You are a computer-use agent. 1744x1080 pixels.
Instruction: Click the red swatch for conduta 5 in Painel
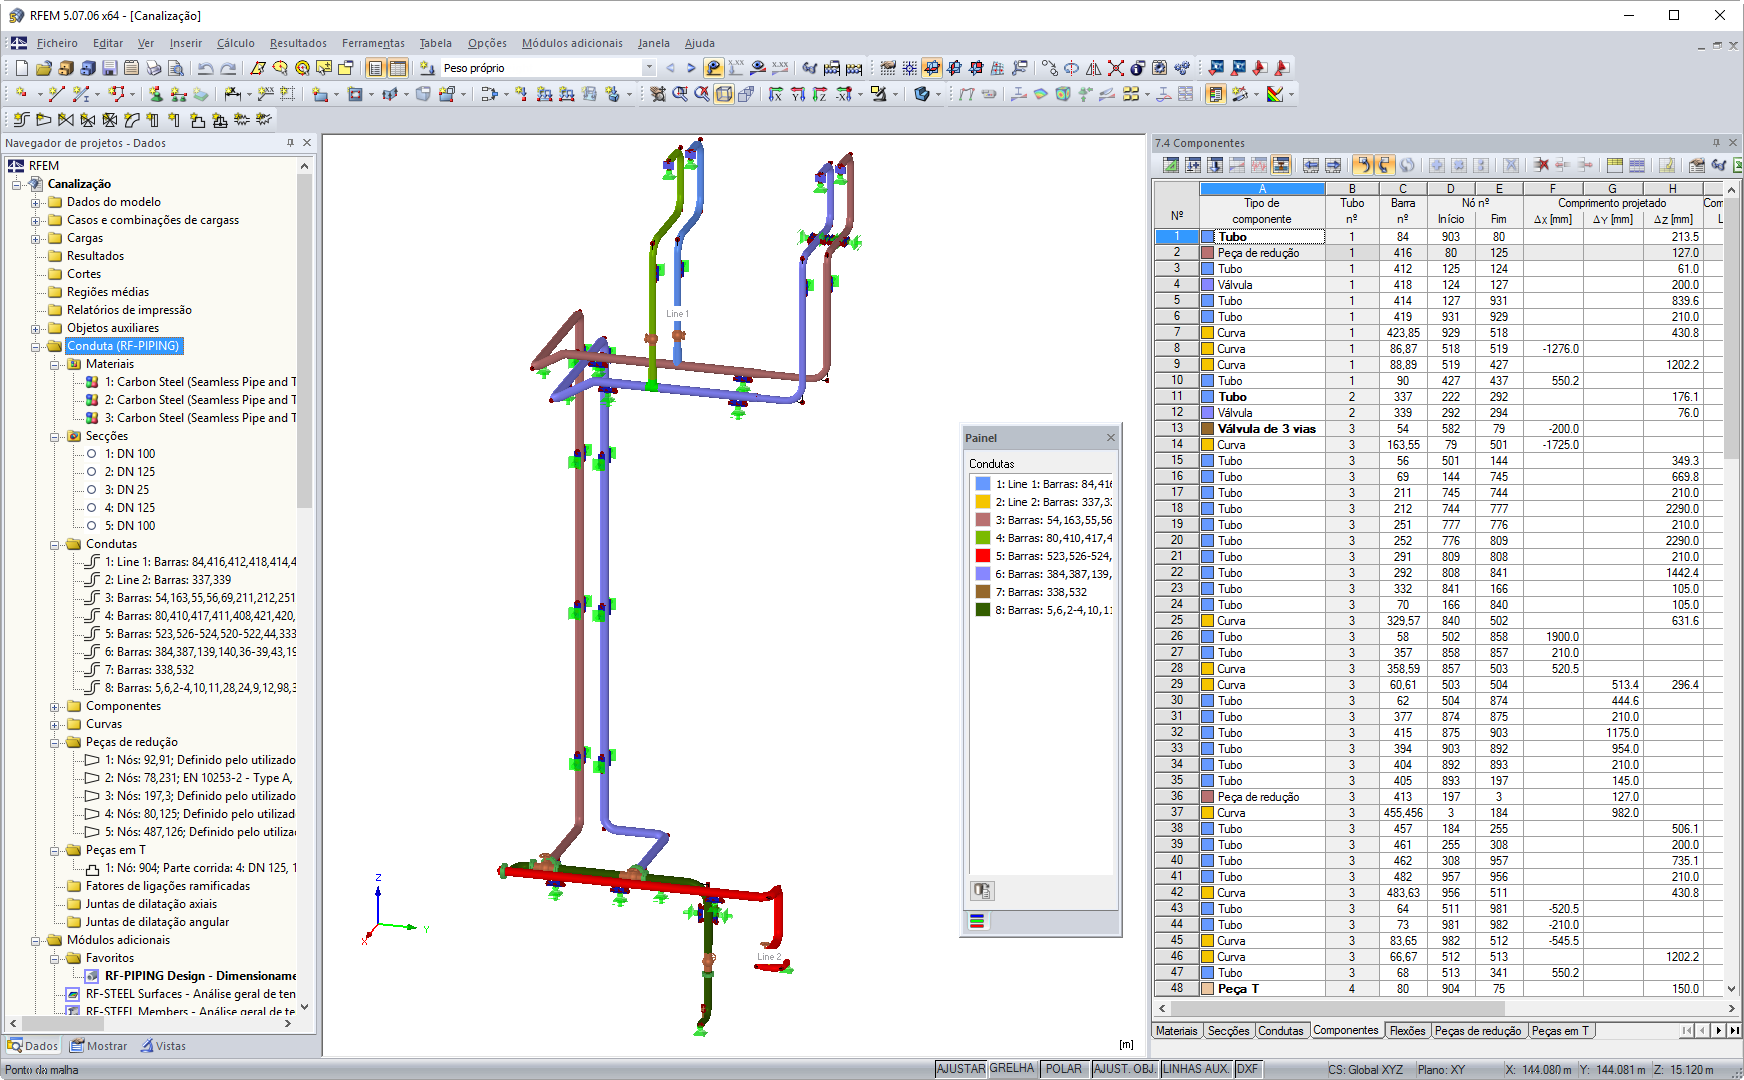[983, 556]
